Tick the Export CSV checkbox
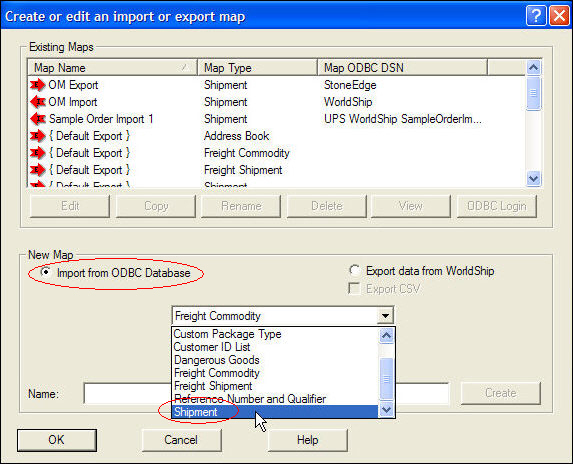 point(354,289)
